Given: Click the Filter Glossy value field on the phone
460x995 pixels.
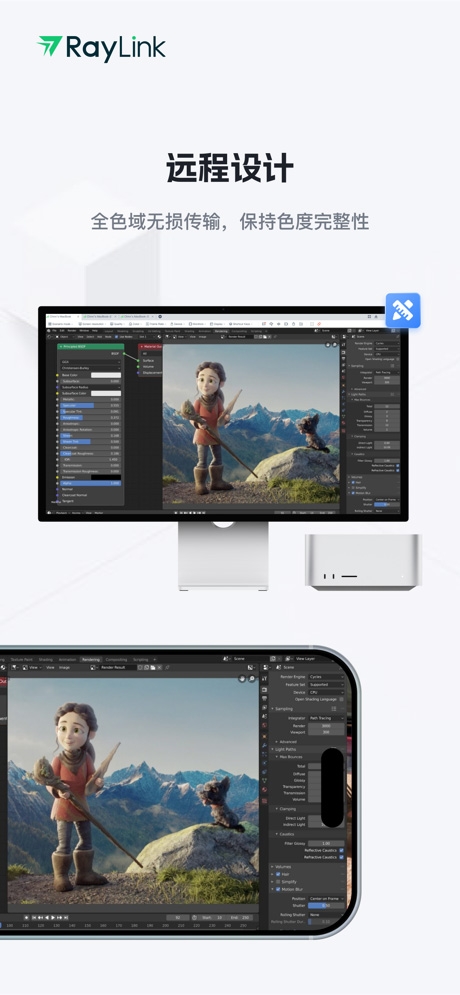Looking at the screenshot, I should click(x=326, y=843).
